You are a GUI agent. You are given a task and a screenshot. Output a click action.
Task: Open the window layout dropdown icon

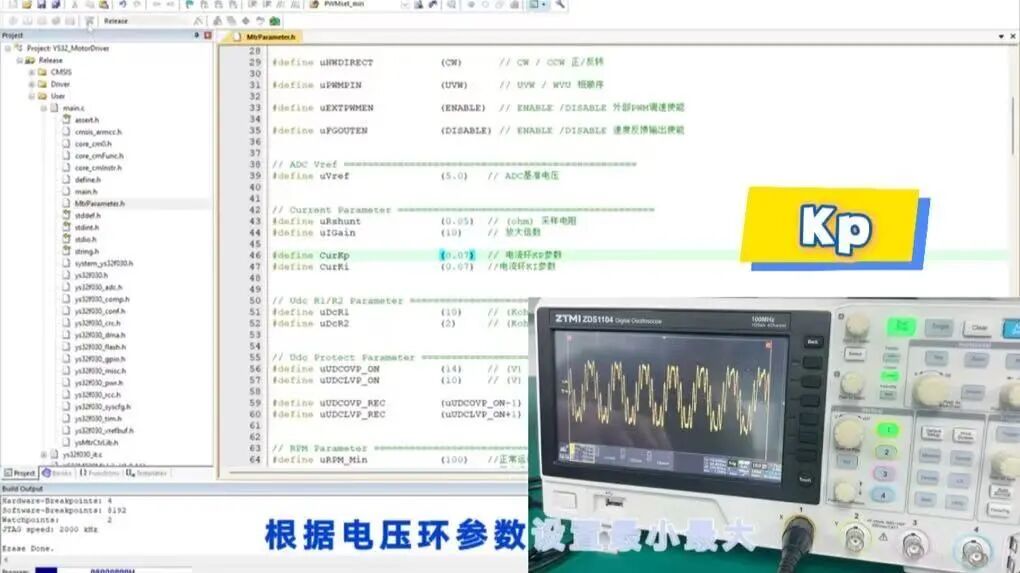click(x=537, y=5)
